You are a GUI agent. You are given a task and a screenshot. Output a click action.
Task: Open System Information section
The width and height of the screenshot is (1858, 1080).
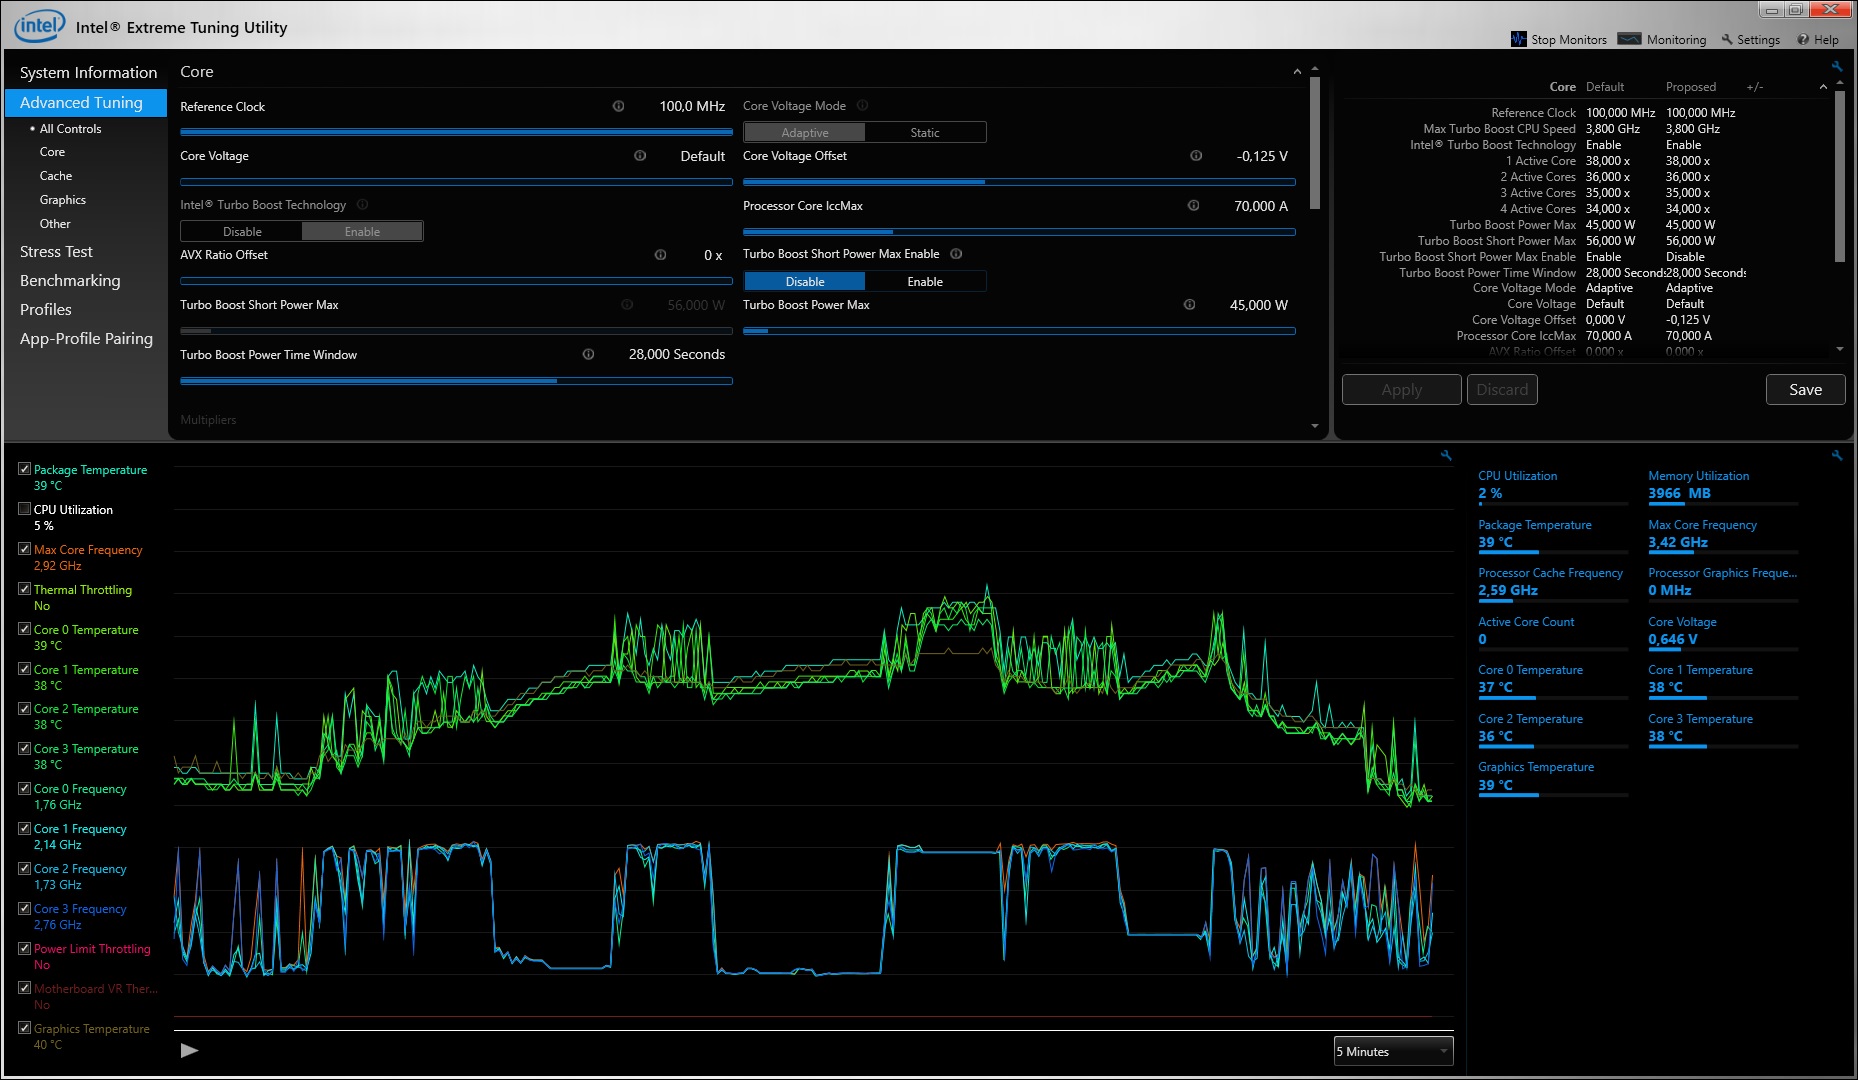[88, 73]
